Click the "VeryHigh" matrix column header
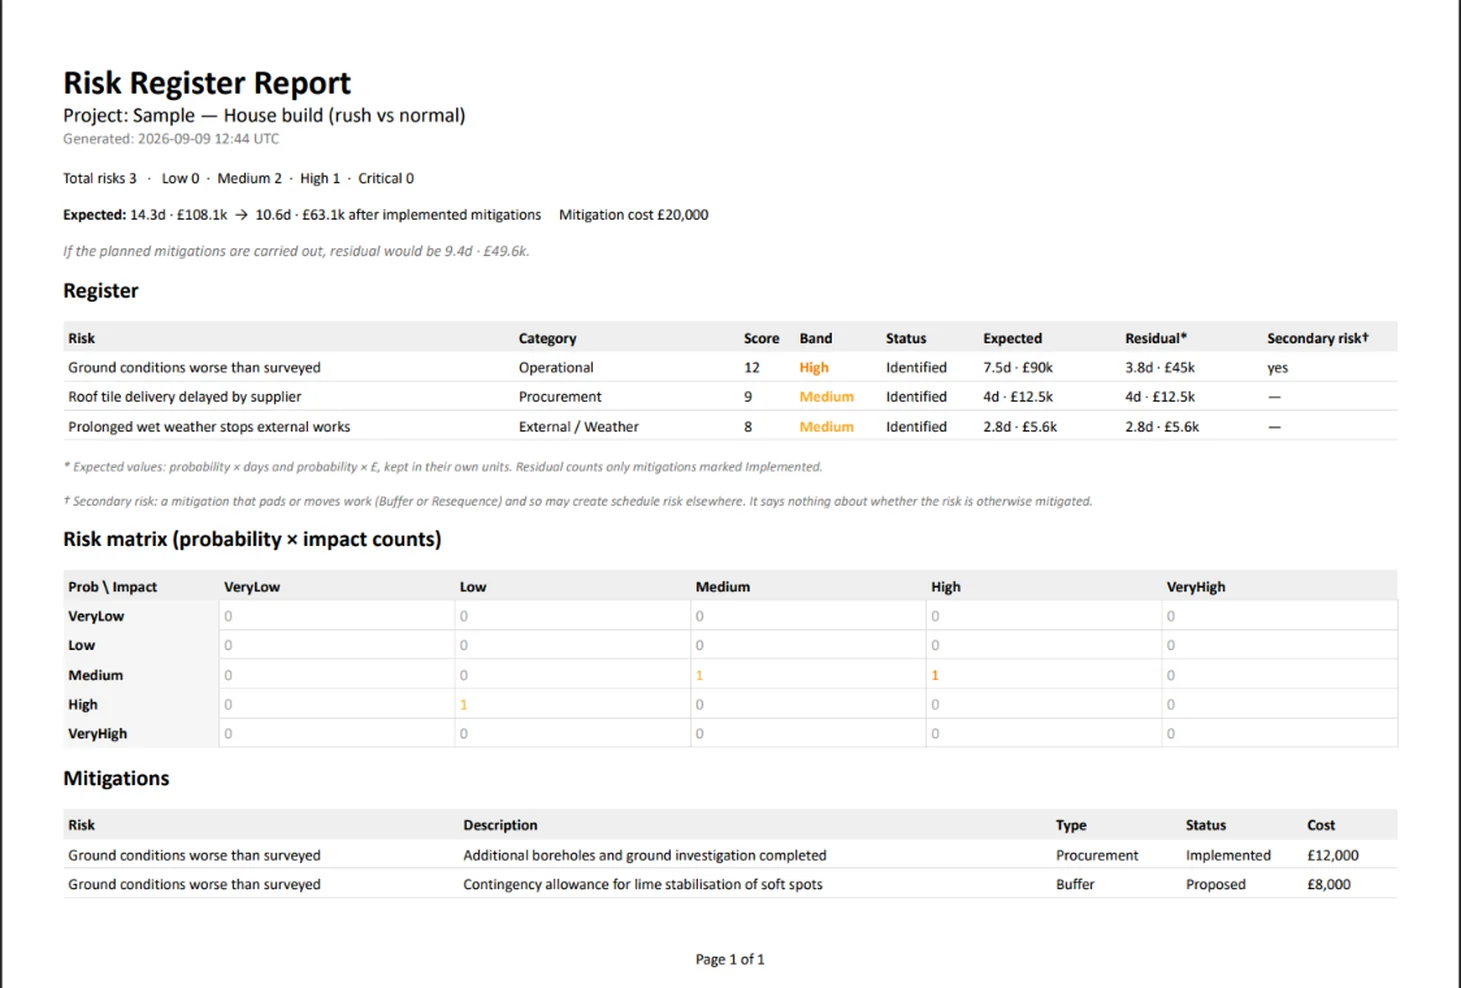Screen dimensions: 1461x988 pos(1196,587)
